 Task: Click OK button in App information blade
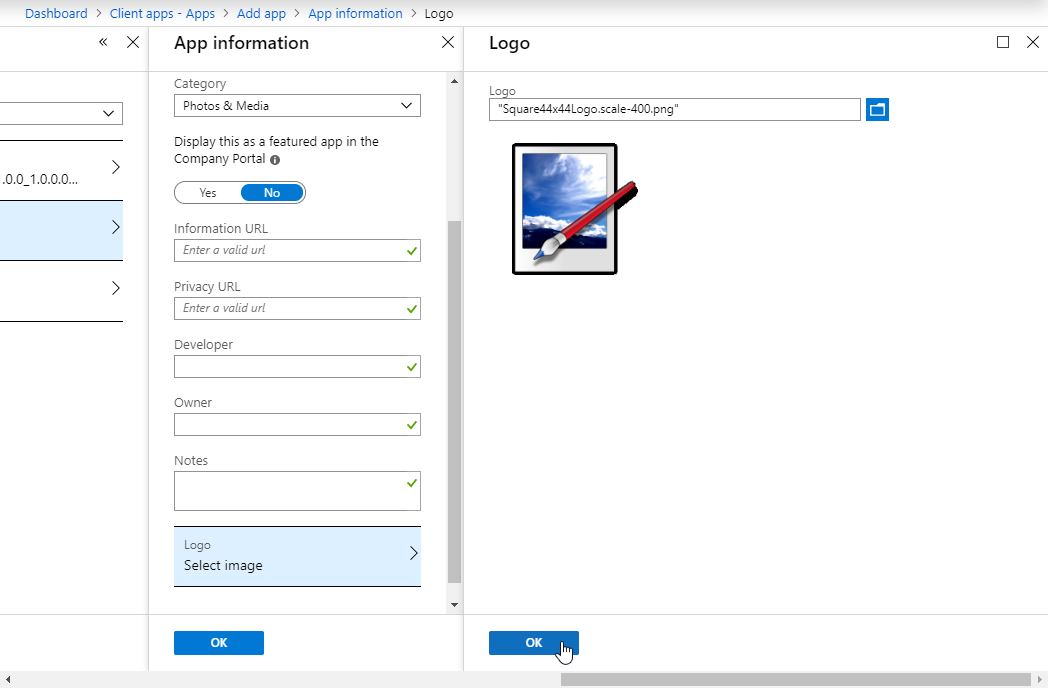[218, 643]
